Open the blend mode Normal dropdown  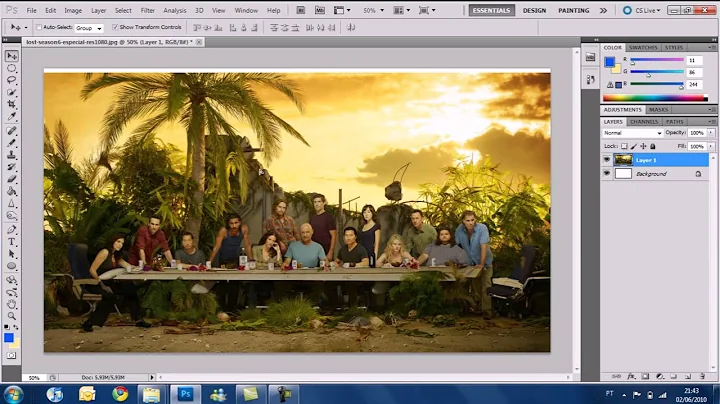point(632,133)
